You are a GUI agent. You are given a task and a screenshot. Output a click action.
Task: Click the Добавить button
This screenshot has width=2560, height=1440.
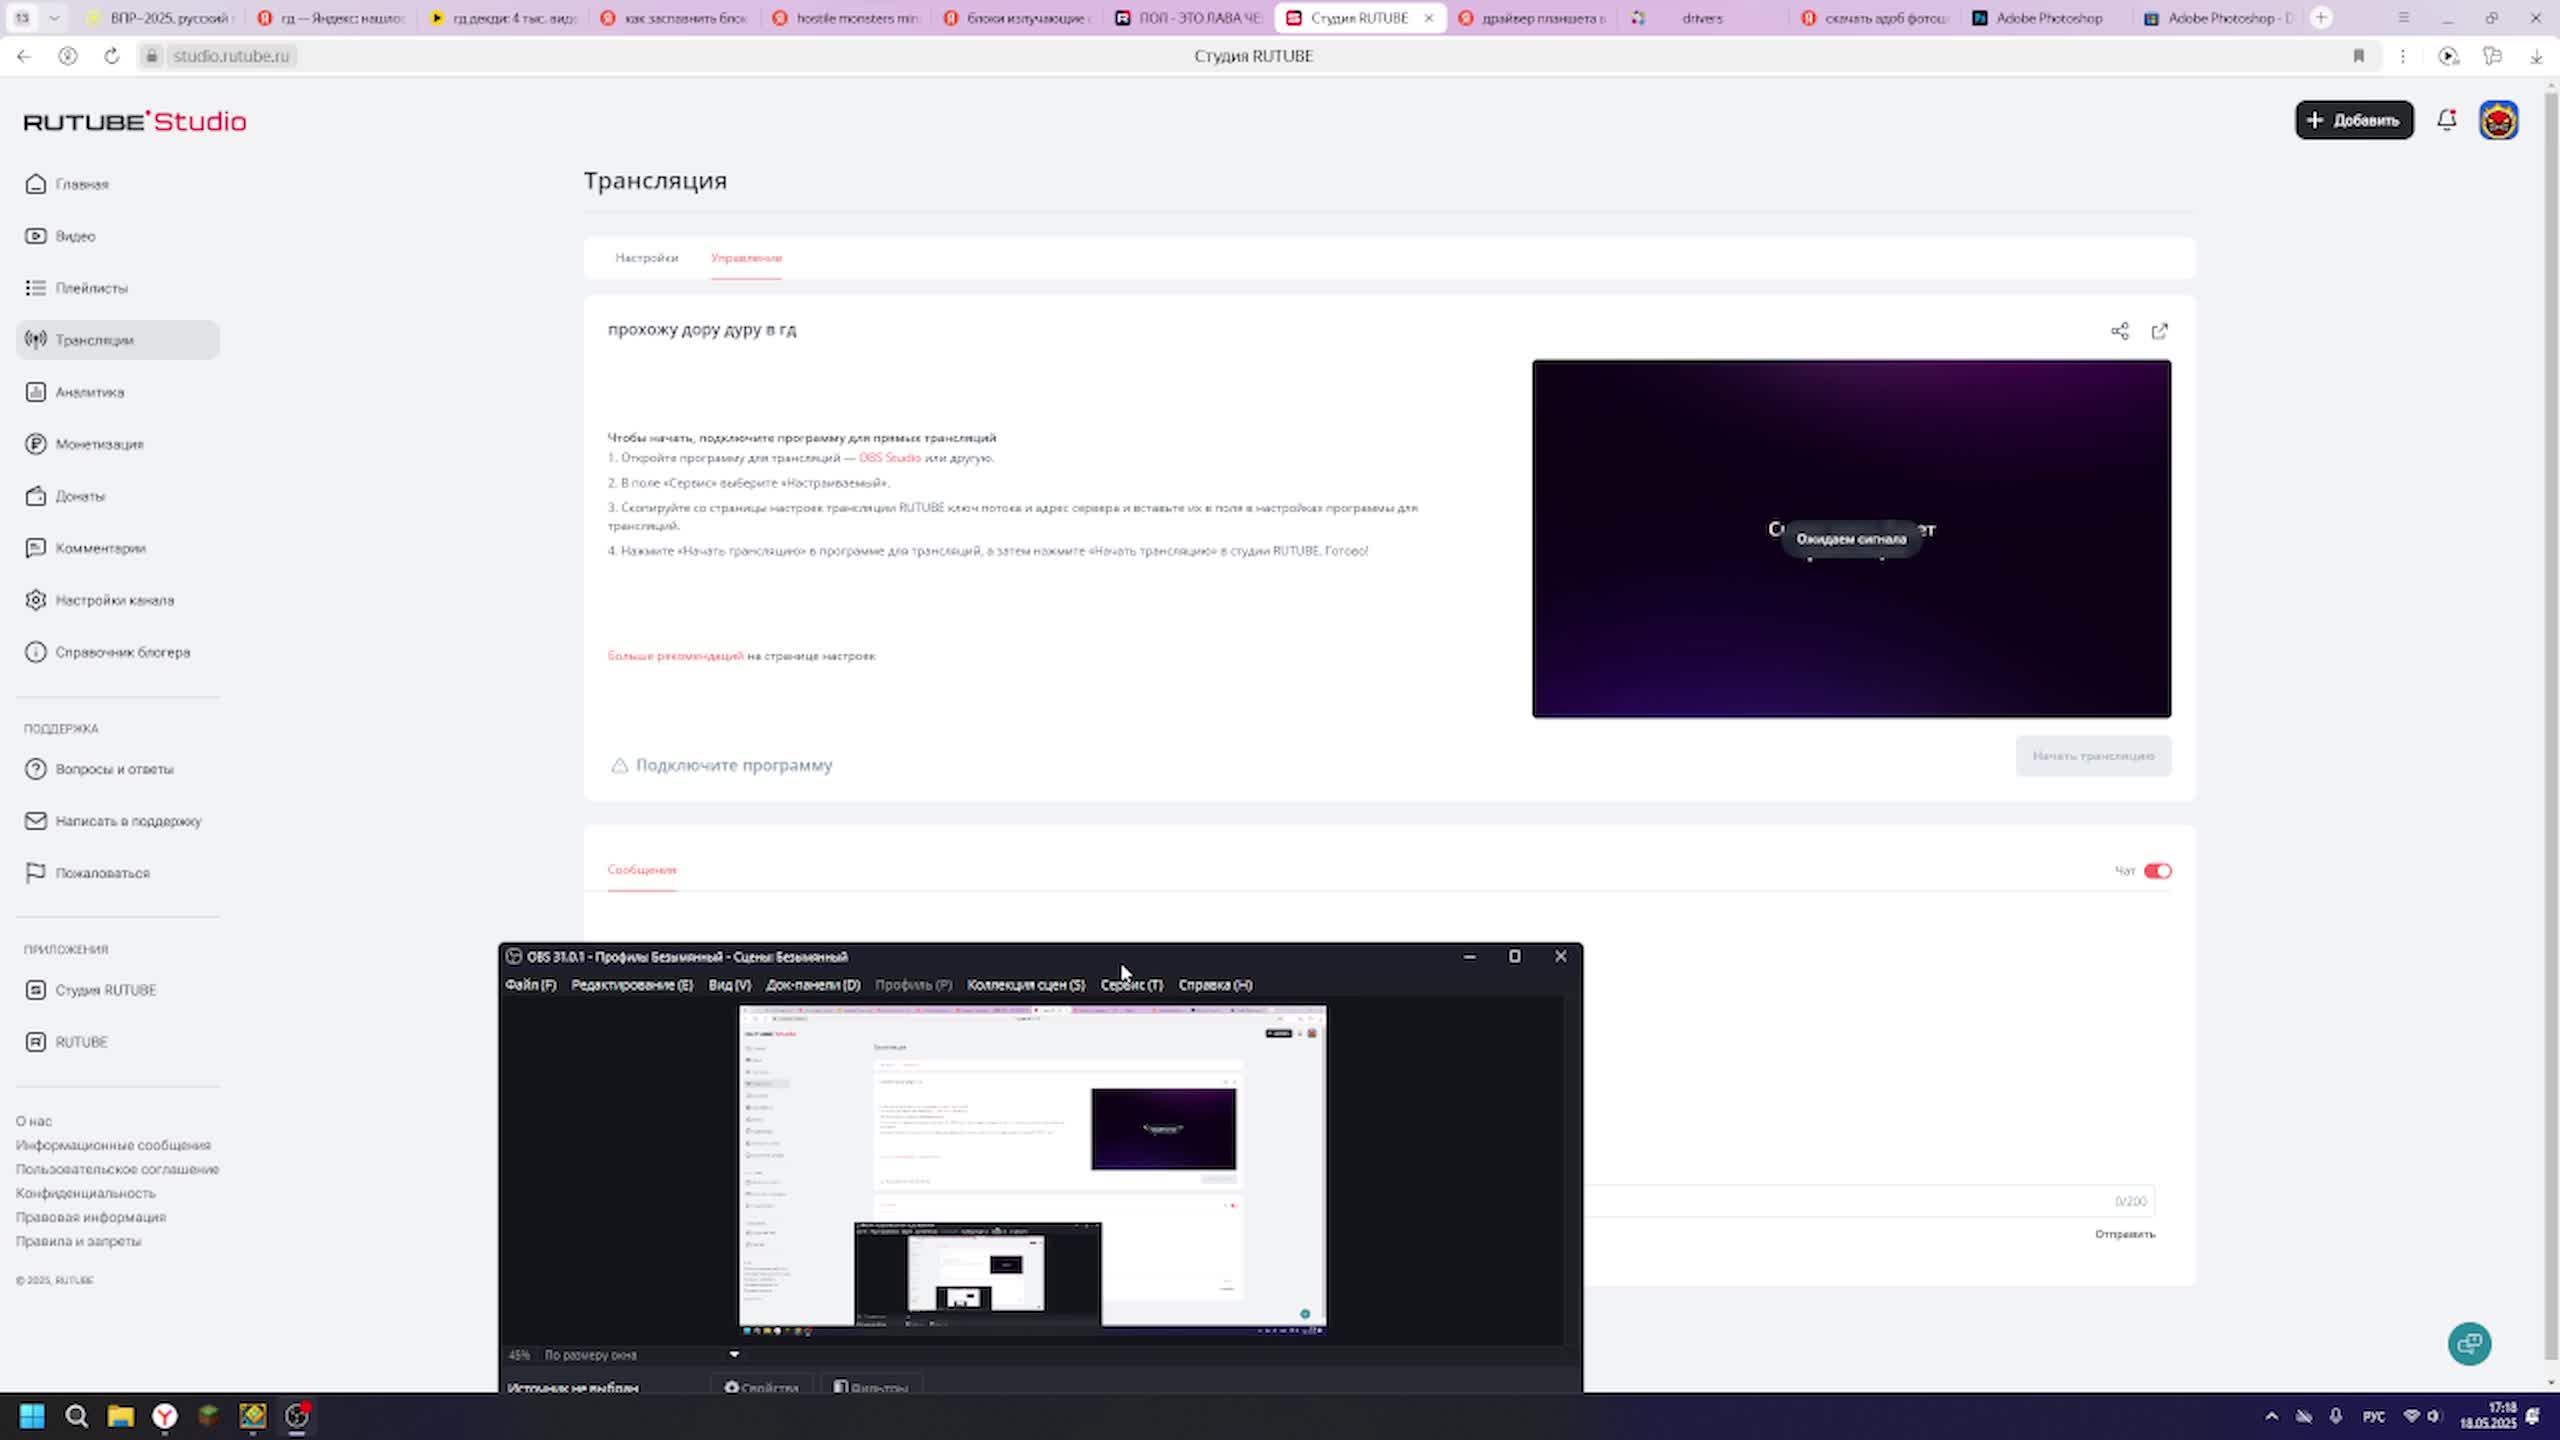point(2354,120)
